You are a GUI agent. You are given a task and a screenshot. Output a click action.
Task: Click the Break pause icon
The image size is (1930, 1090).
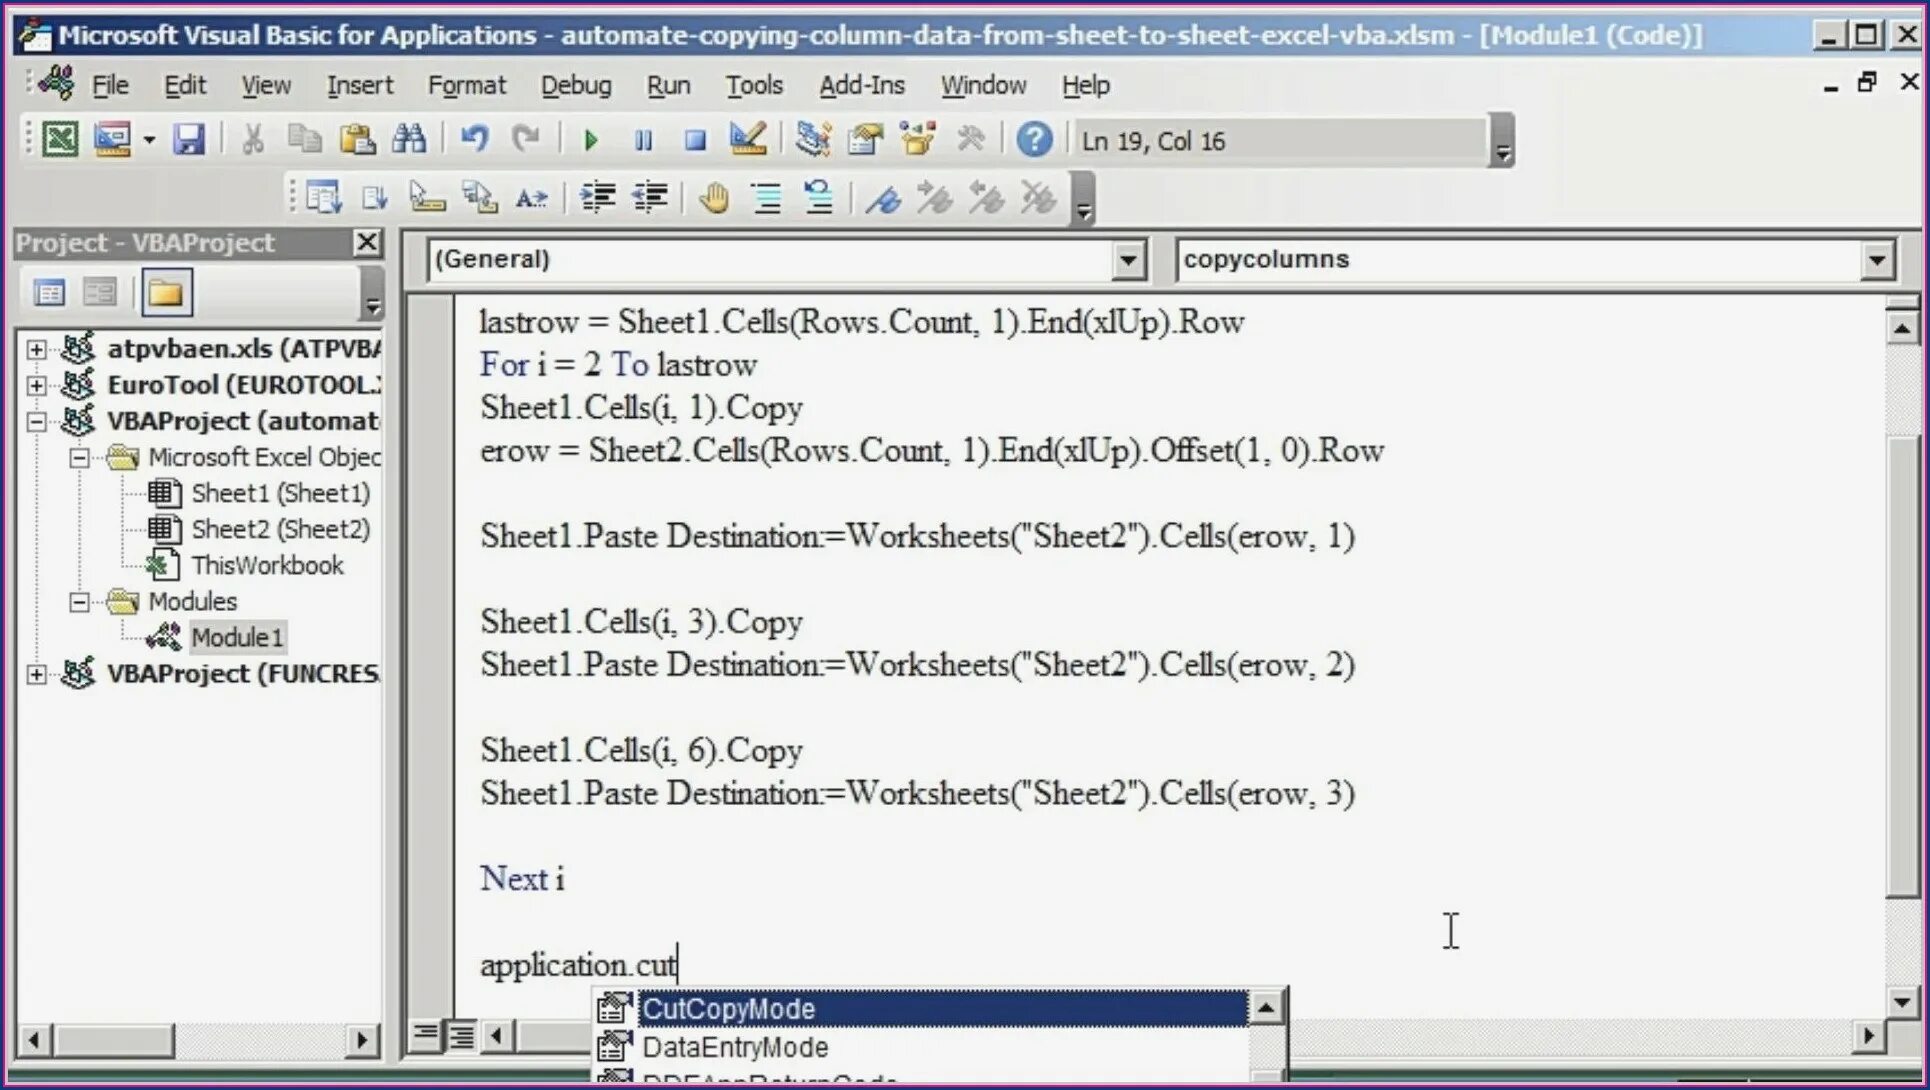[x=643, y=141]
